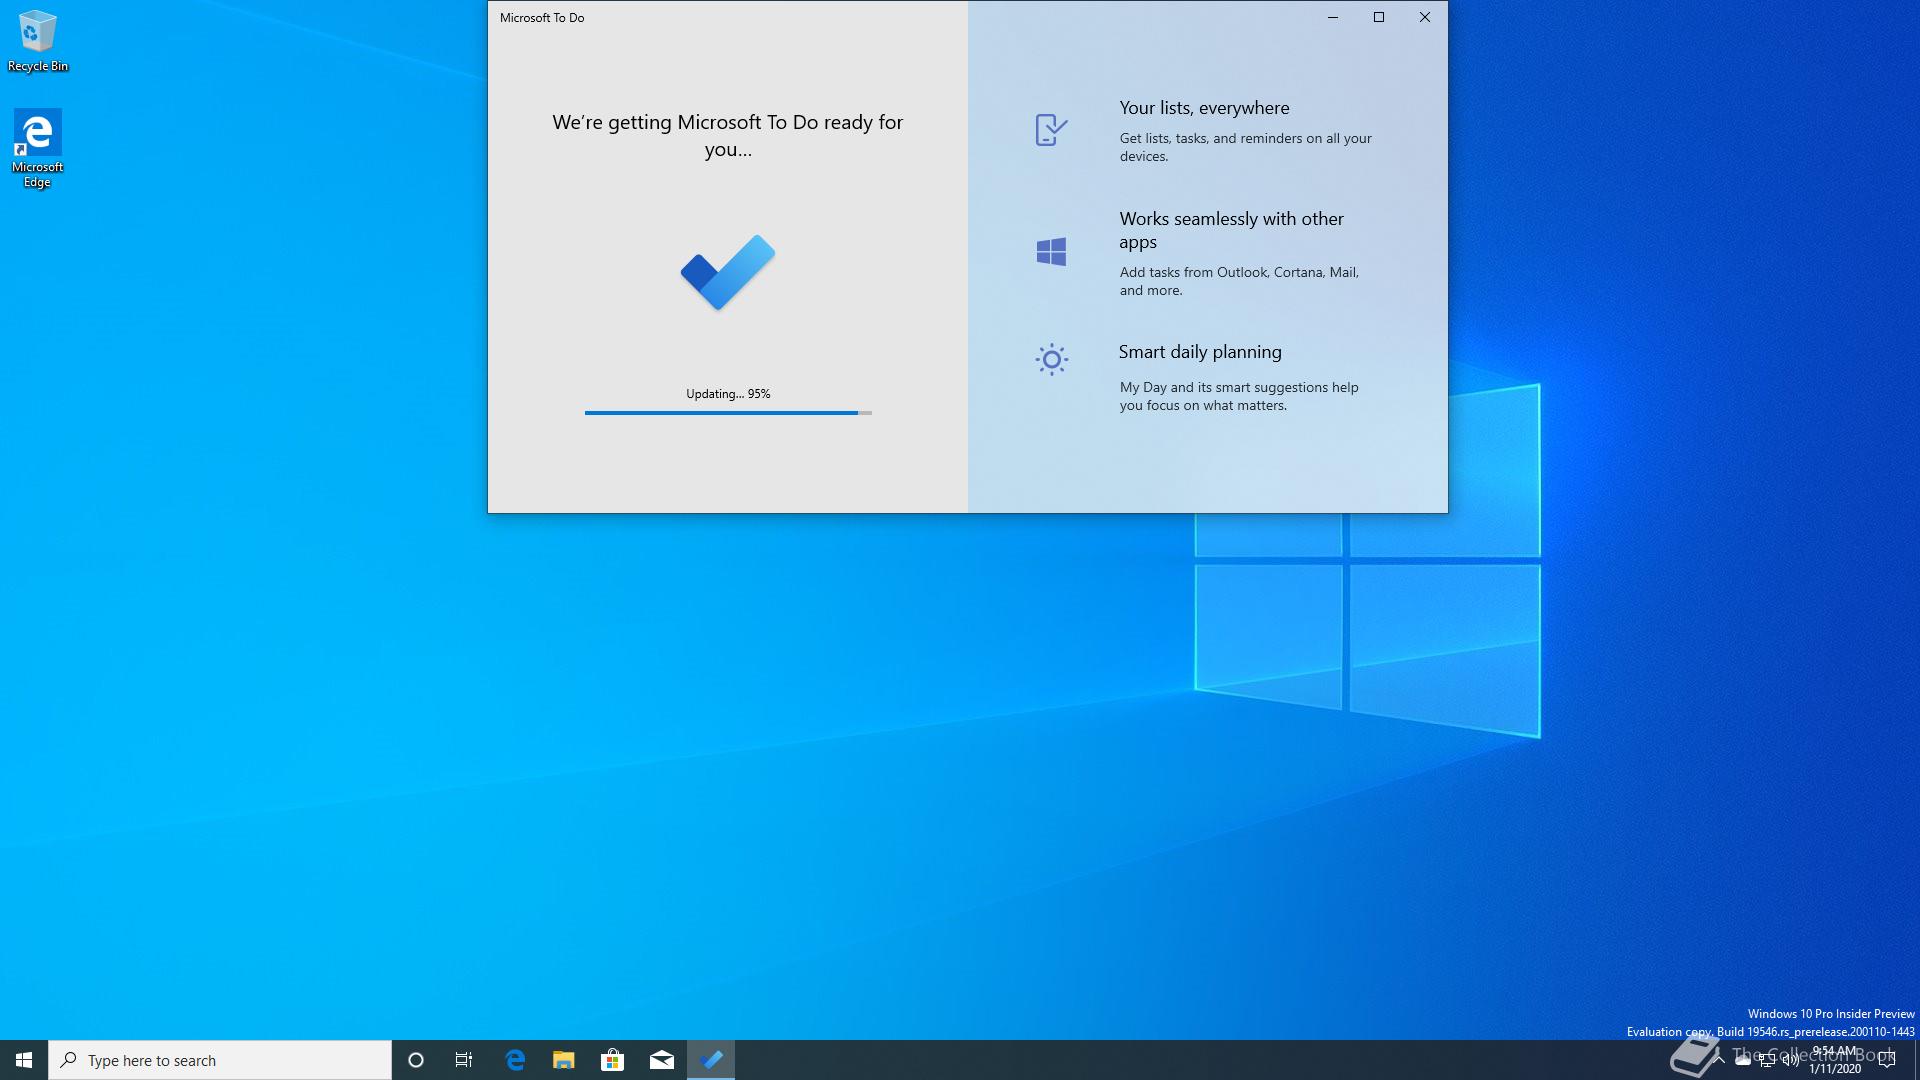Click in the Type here to search box

[220, 1060]
